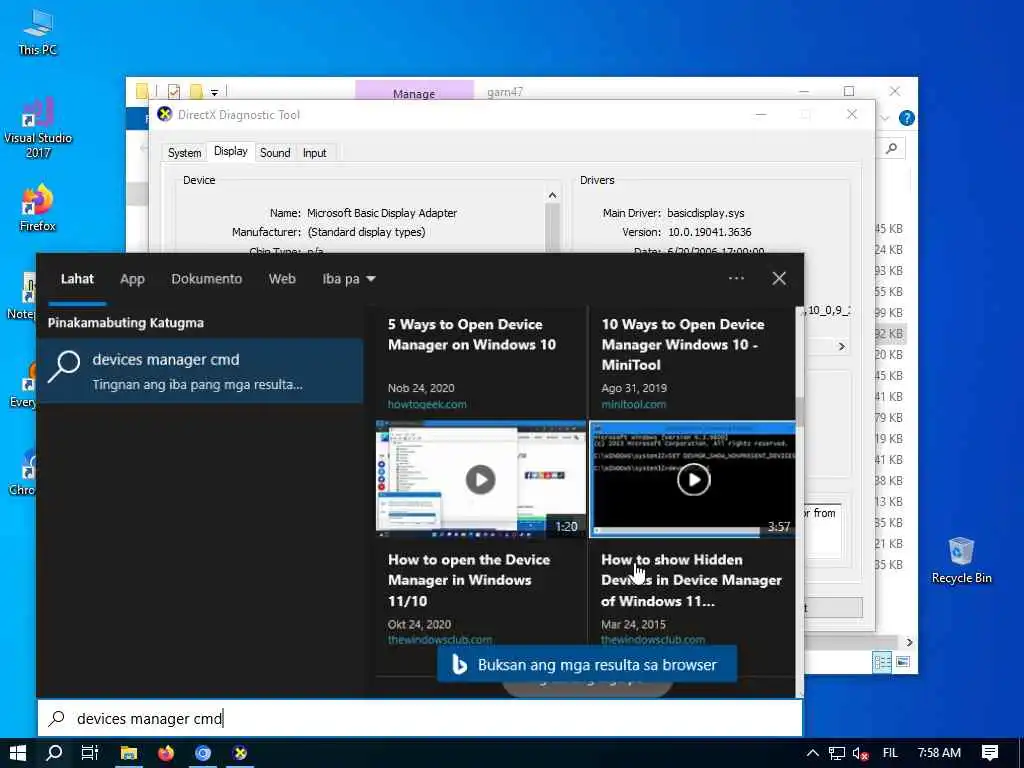1024x768 pixels.
Task: Click the Windows Start button
Action: tap(18, 753)
